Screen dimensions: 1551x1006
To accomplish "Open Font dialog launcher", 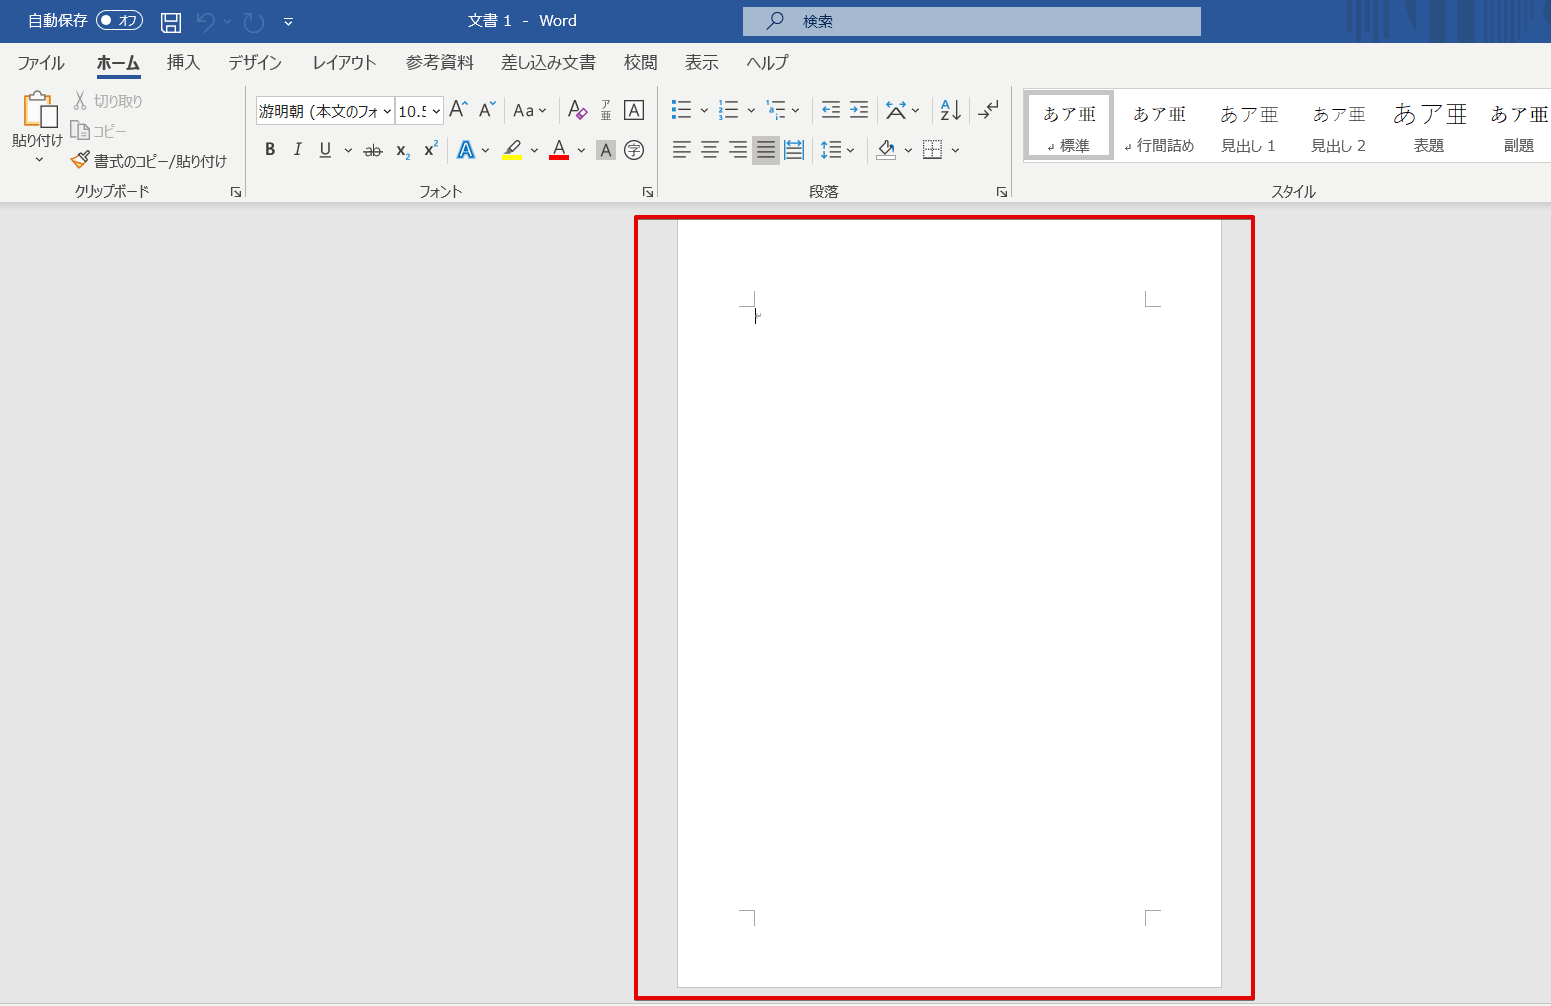I will click(648, 192).
